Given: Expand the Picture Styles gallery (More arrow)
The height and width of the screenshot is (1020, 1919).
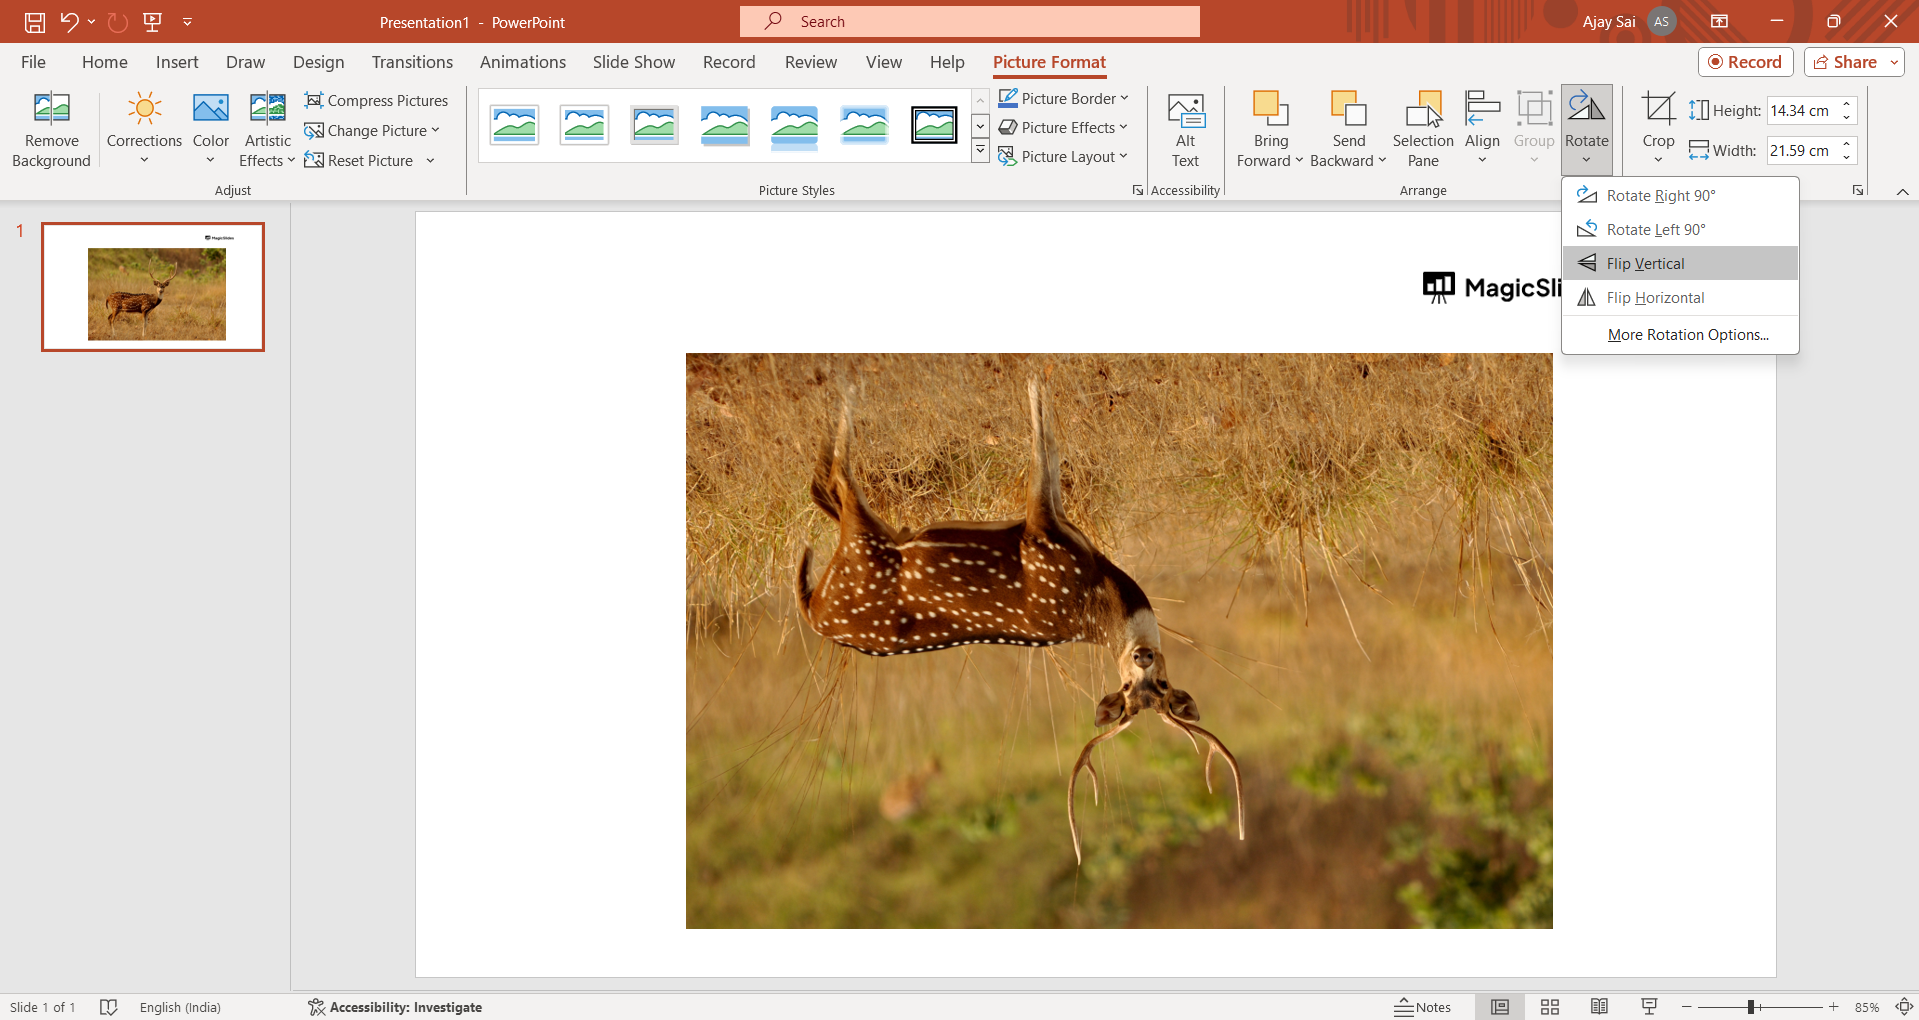Looking at the screenshot, I should click(980, 151).
